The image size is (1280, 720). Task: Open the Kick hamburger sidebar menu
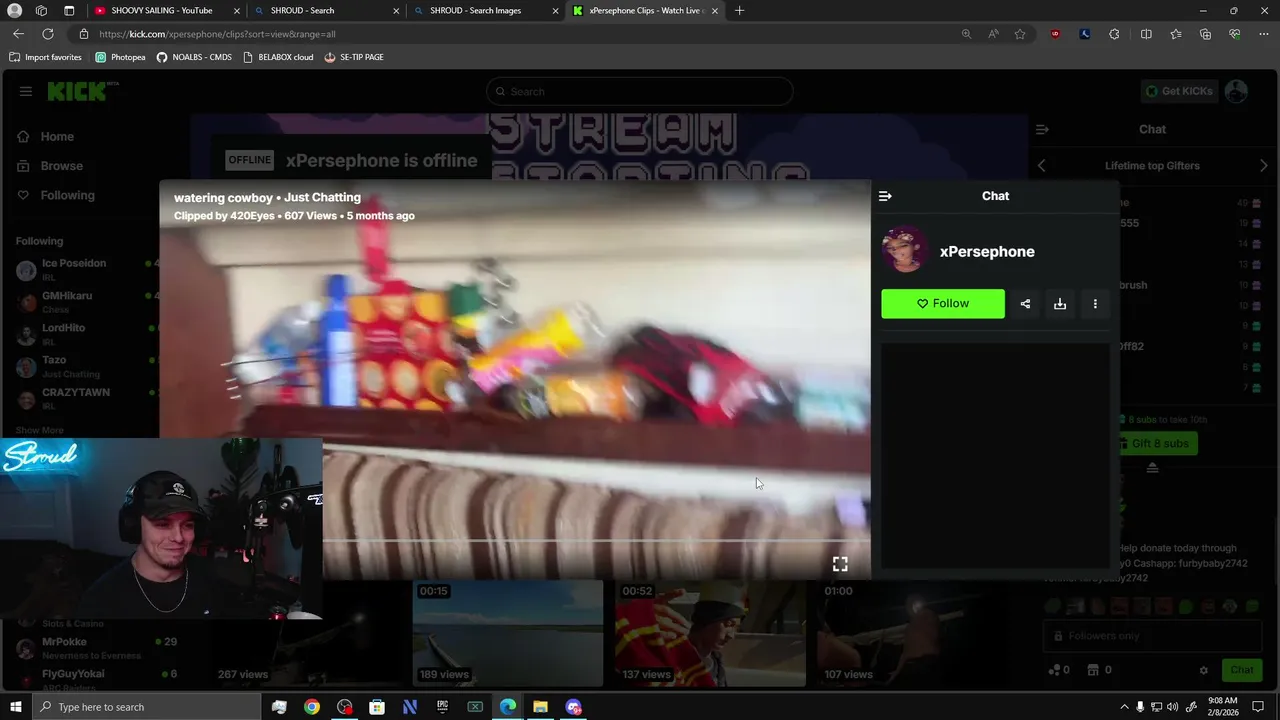[x=26, y=91]
